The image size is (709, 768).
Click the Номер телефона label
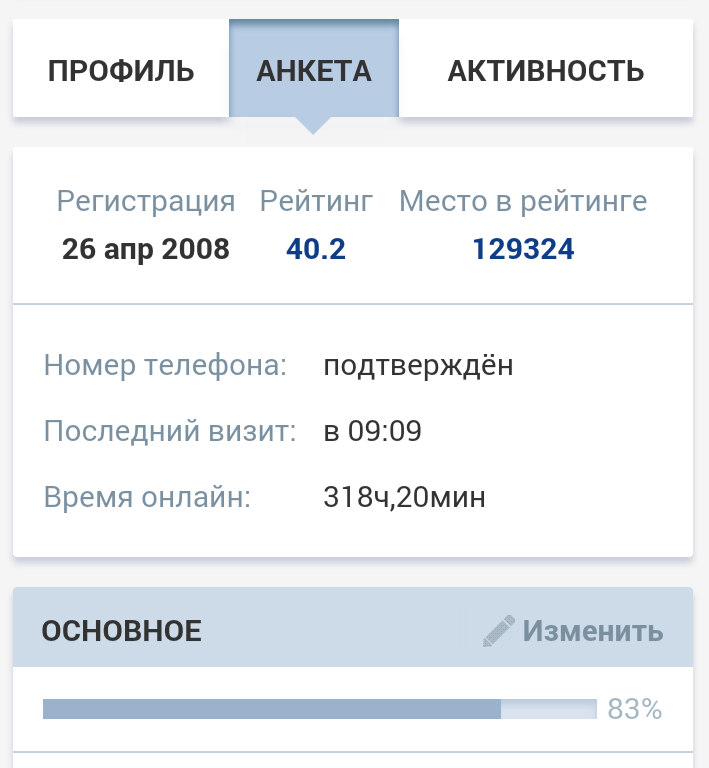[165, 366]
